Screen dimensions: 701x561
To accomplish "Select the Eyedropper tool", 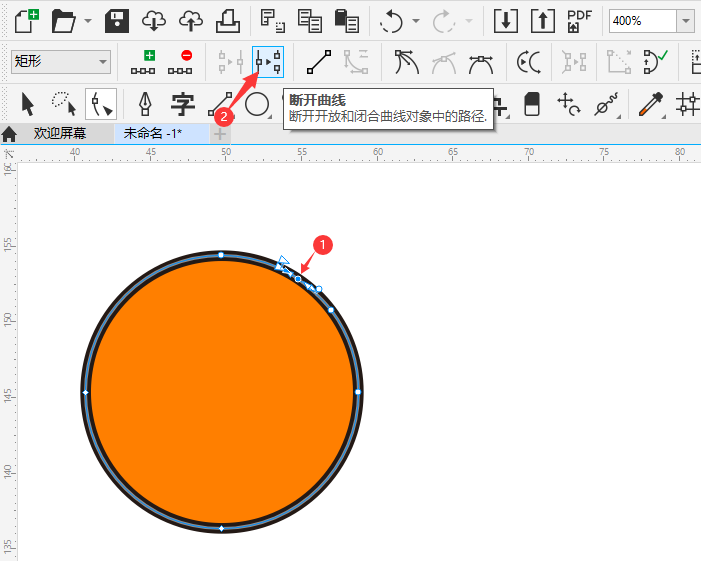I will (x=650, y=104).
